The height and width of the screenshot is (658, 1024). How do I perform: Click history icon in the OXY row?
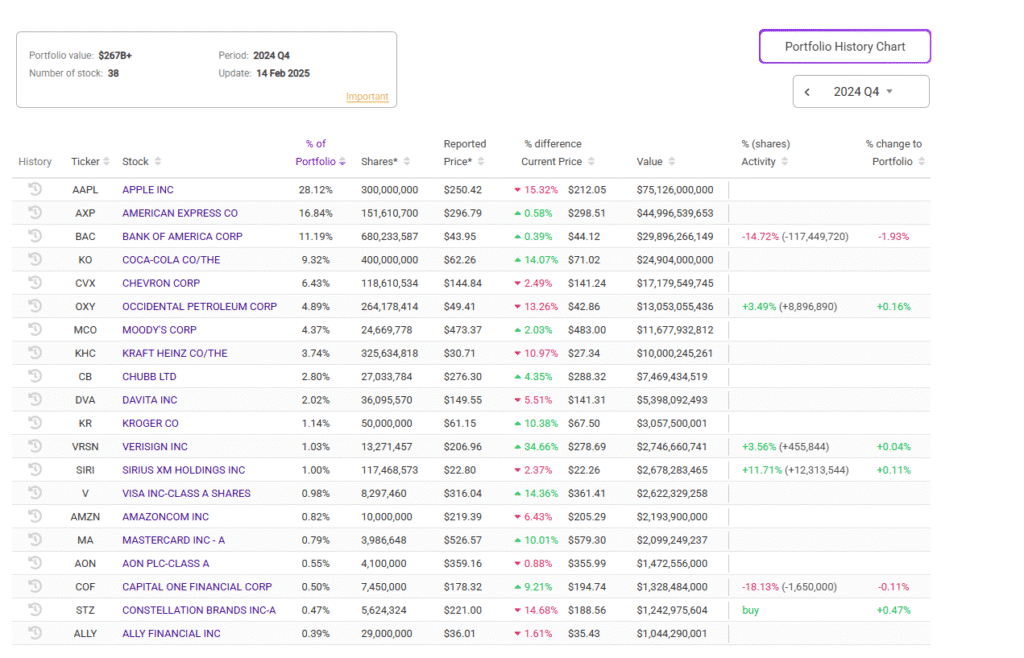point(35,306)
